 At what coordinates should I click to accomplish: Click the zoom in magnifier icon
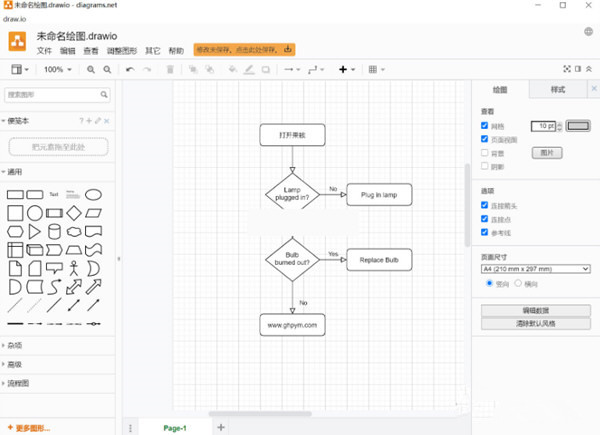[x=91, y=70]
